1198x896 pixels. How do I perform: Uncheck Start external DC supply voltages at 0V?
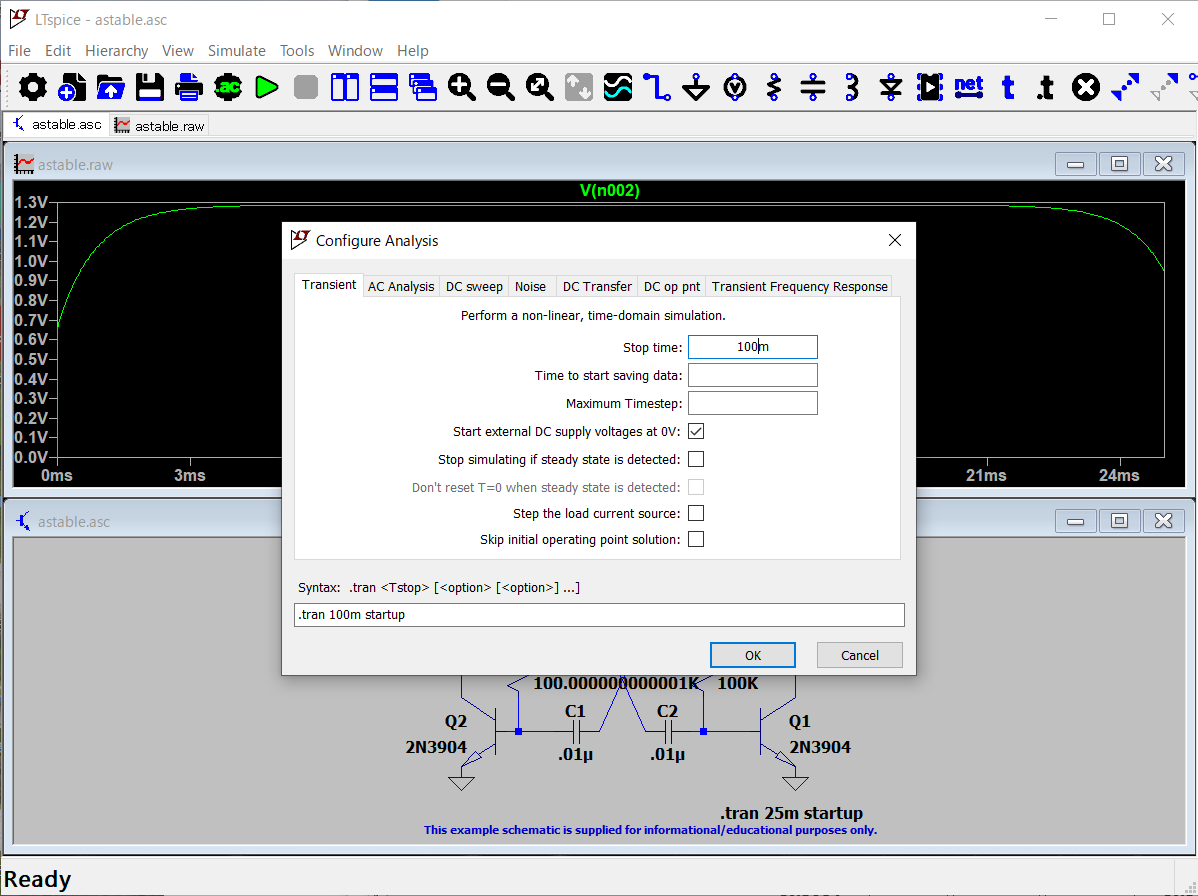696,432
